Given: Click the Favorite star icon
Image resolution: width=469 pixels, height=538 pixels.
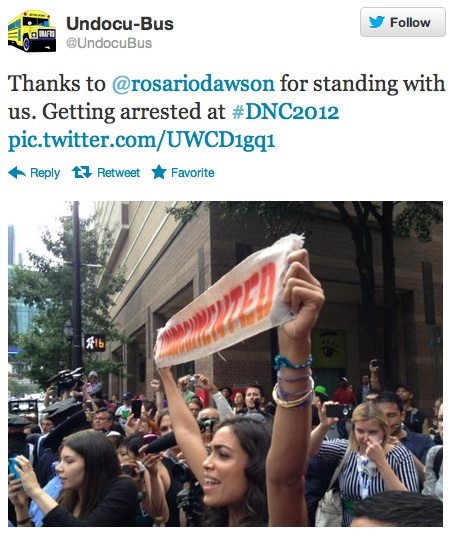Looking at the screenshot, I should coord(159,172).
